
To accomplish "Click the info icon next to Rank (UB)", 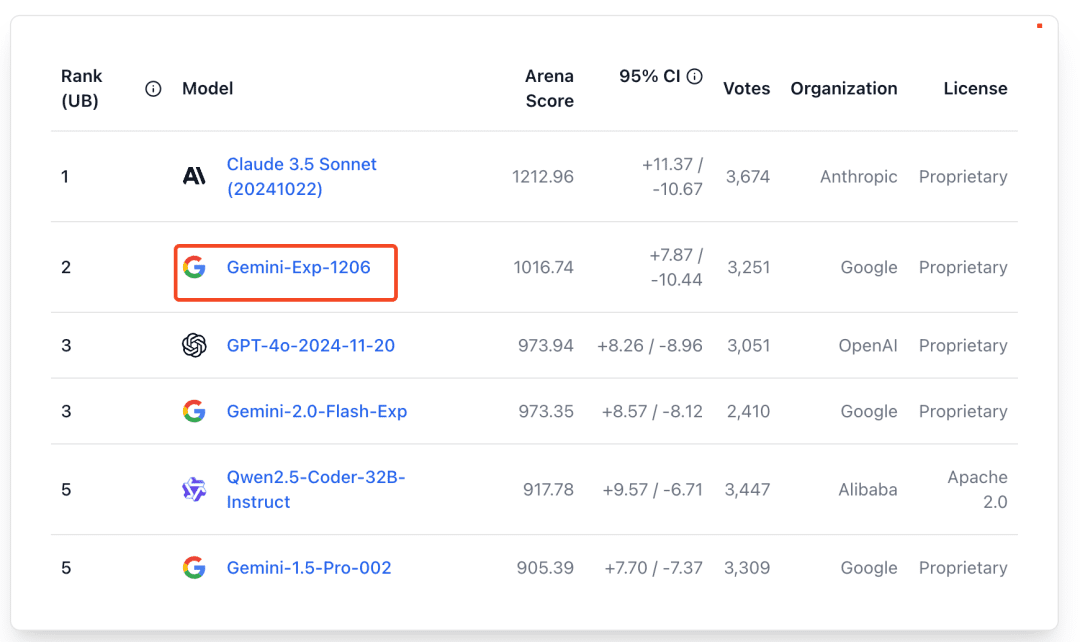I will 153,89.
